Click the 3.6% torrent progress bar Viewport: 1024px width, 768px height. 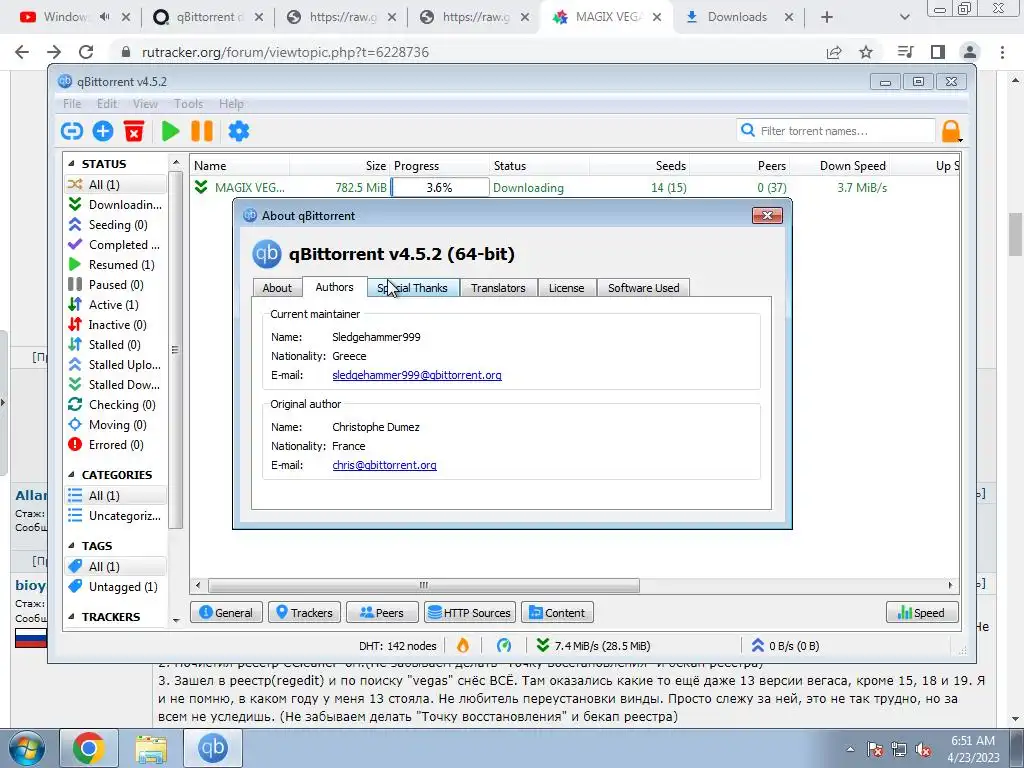pyautogui.click(x=440, y=187)
